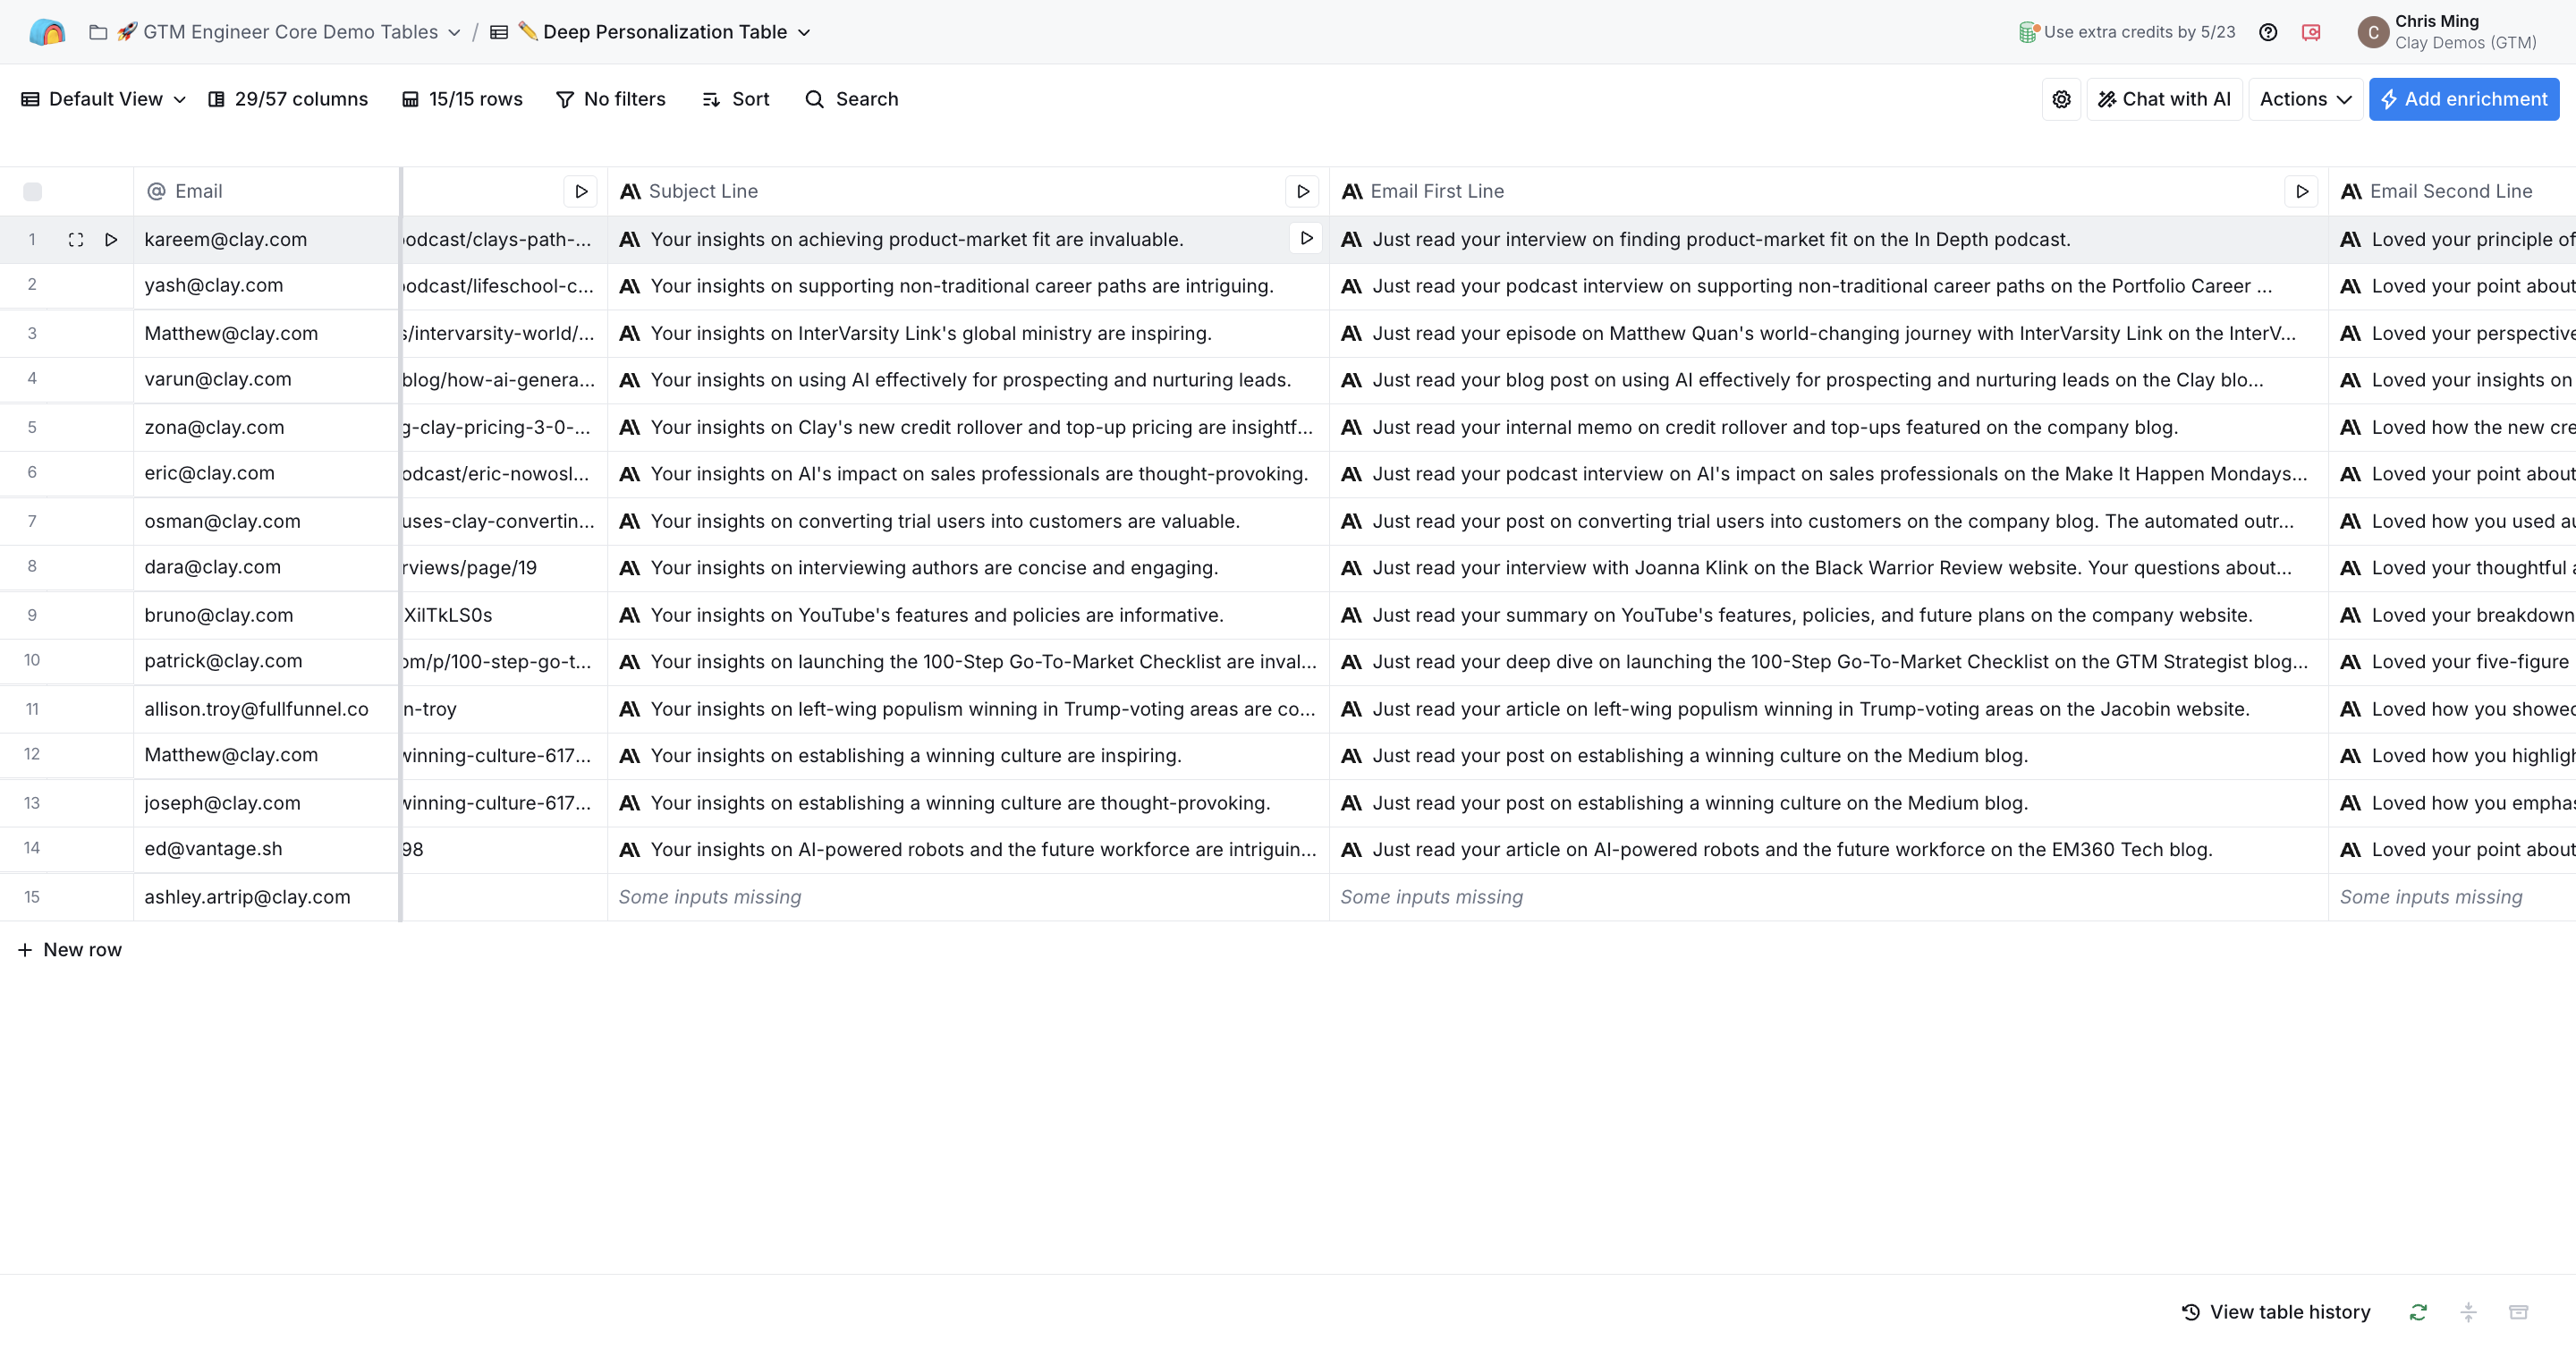This screenshot has width=2576, height=1349.
Task: Expand the Deep Personalization Table dropdown
Action: [x=804, y=32]
